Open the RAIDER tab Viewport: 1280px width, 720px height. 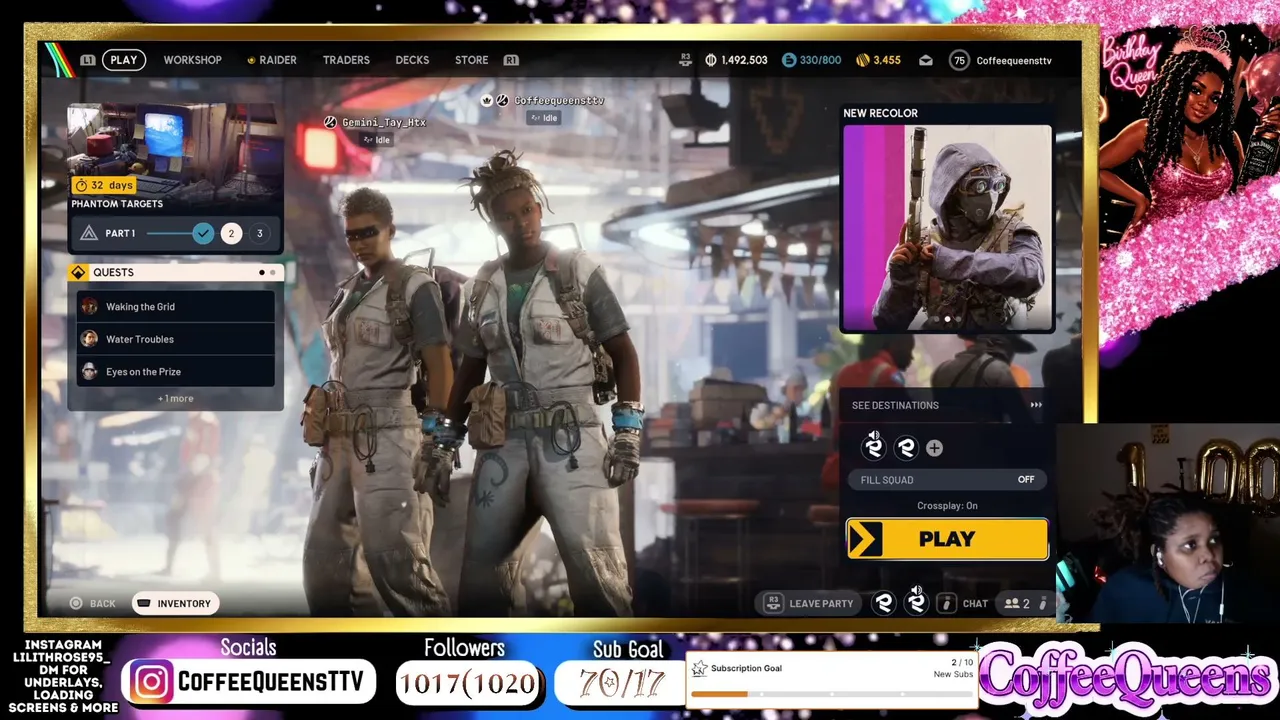coord(272,60)
